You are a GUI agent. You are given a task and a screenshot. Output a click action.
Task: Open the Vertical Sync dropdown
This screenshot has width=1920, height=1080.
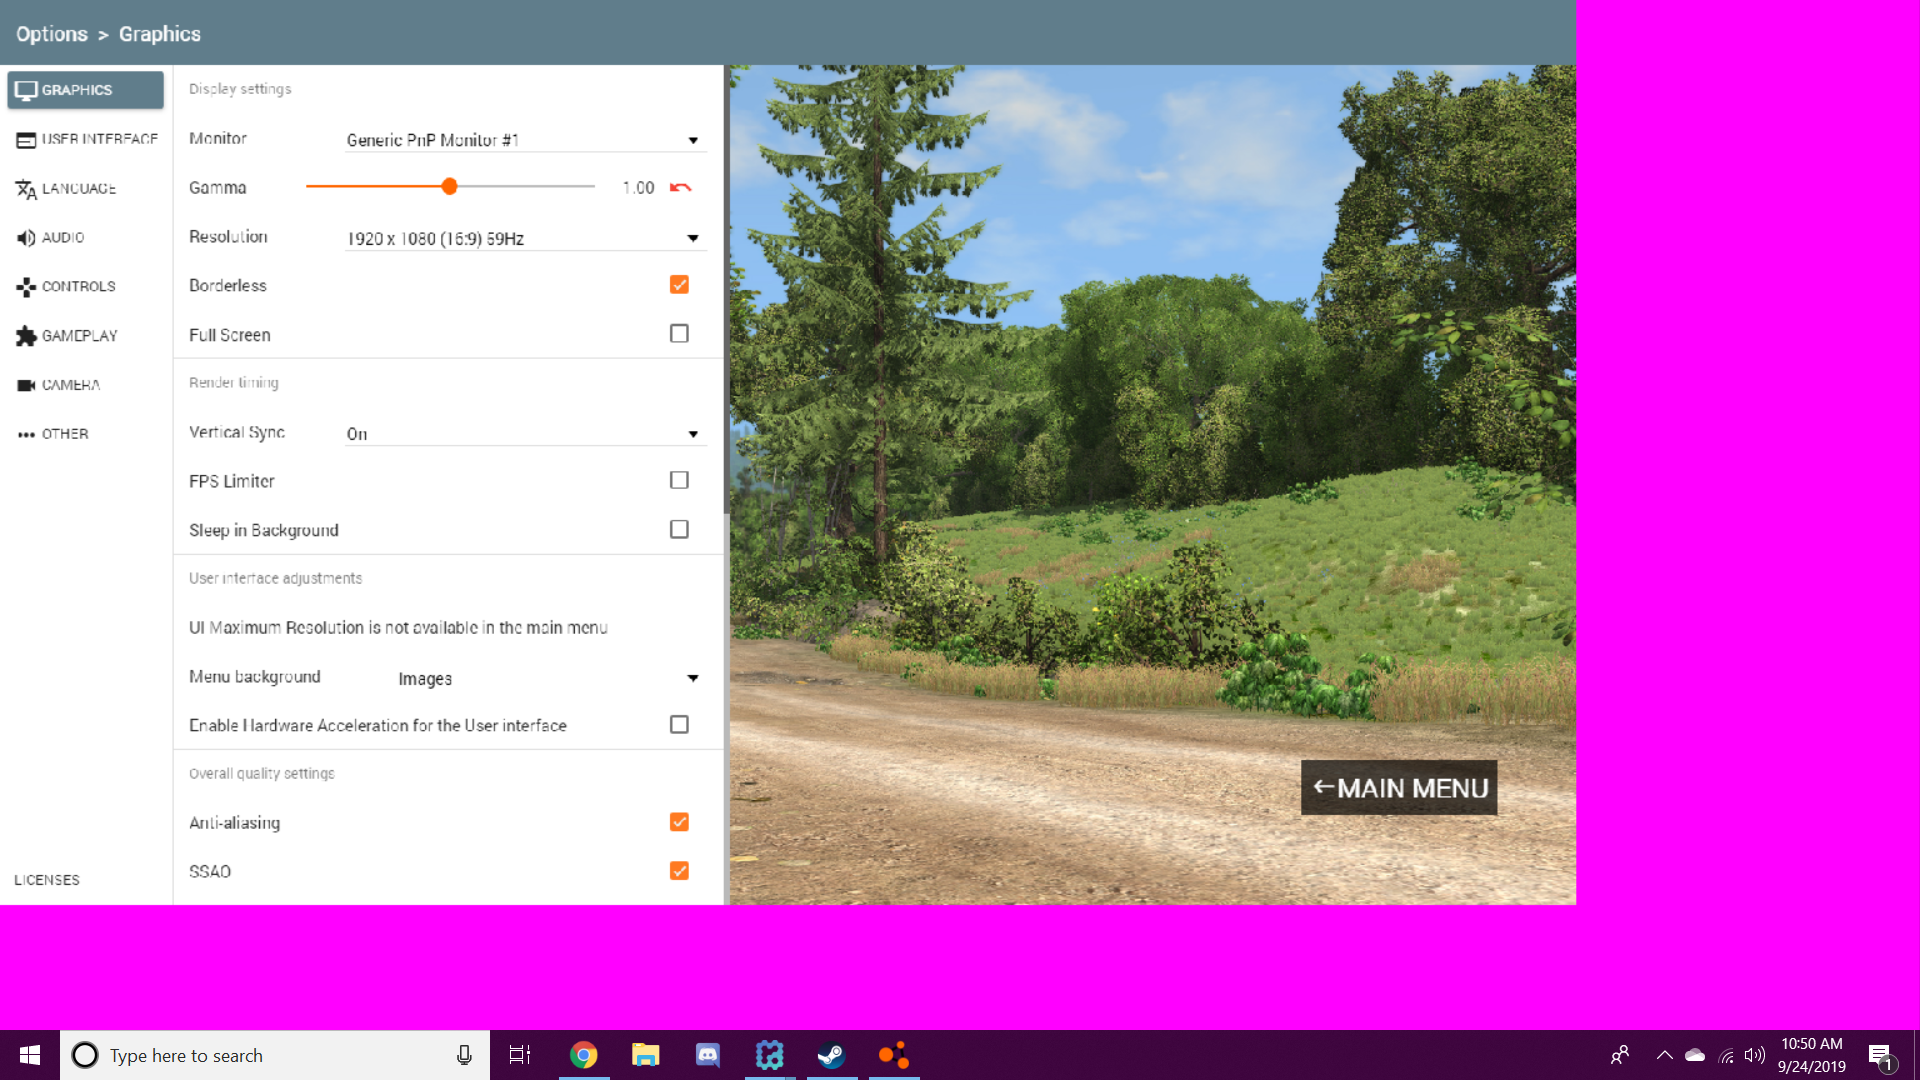coord(525,433)
